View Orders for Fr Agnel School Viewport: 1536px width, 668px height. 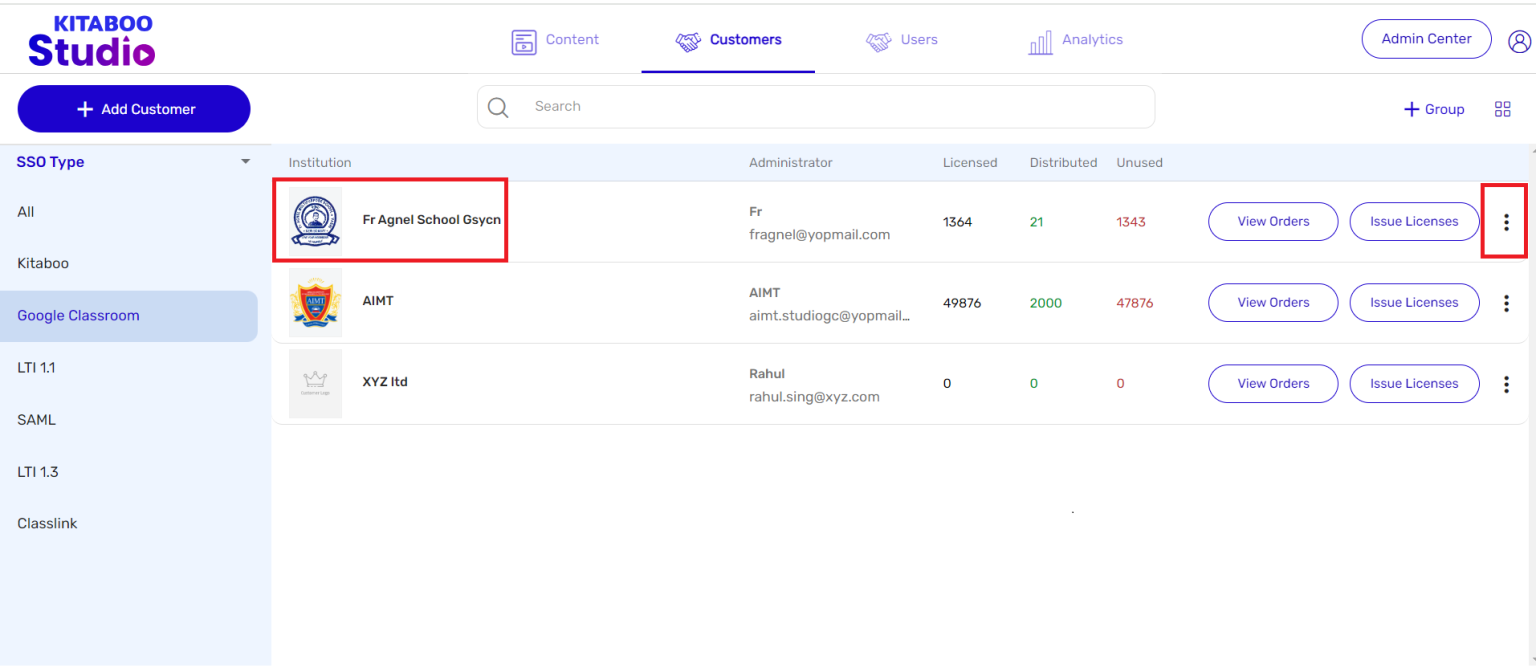tap(1273, 222)
